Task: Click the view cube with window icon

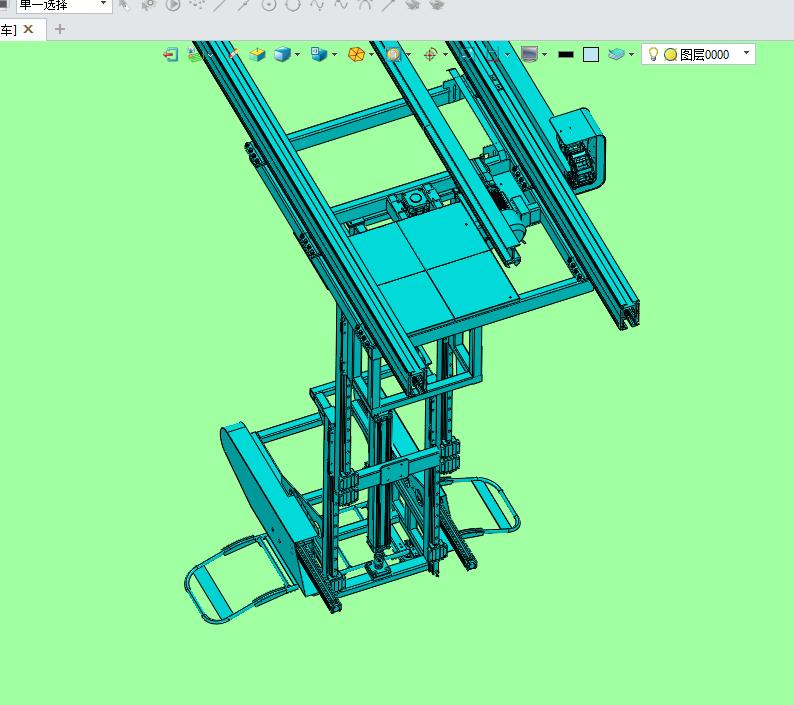Action: tap(319, 54)
